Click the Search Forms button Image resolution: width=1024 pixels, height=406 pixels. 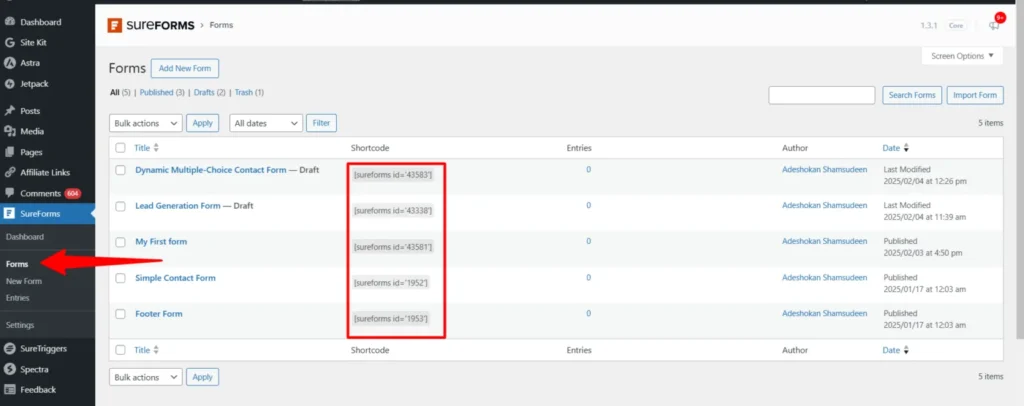[912, 95]
